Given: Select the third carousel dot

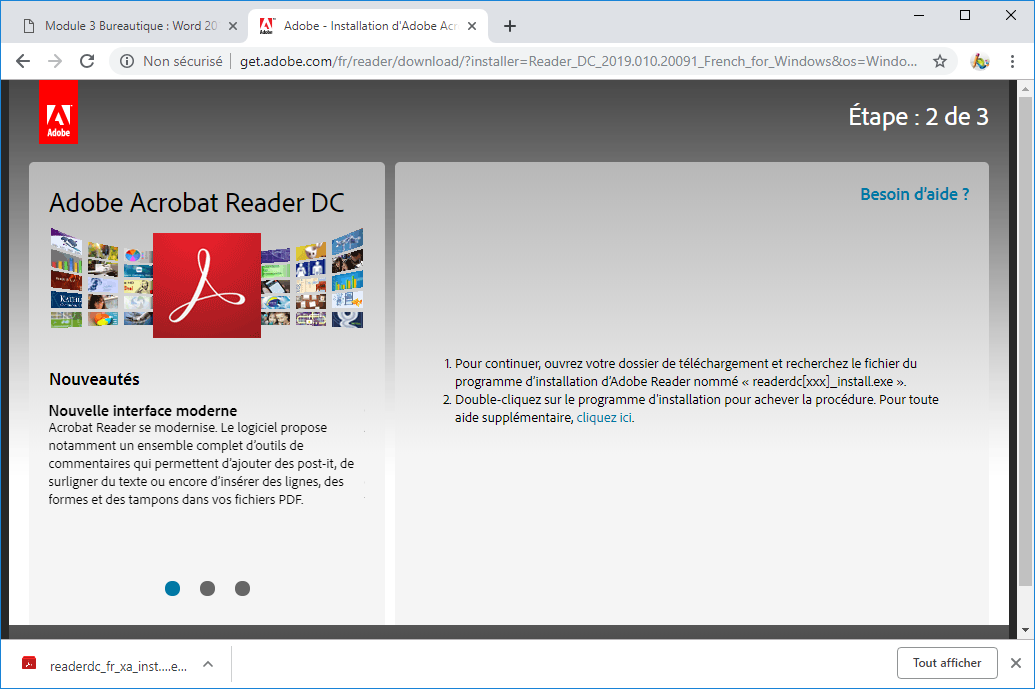Looking at the screenshot, I should click(242, 588).
